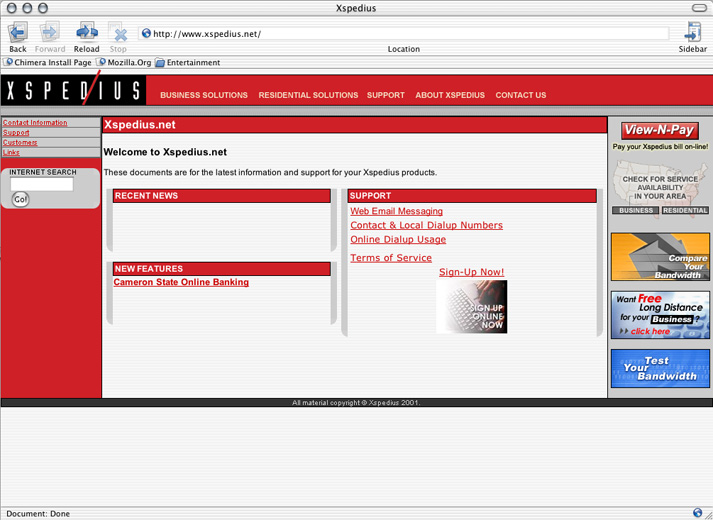The image size is (713, 520).
Task: Click the Test Your Bandwidth banner
Action: click(x=660, y=368)
